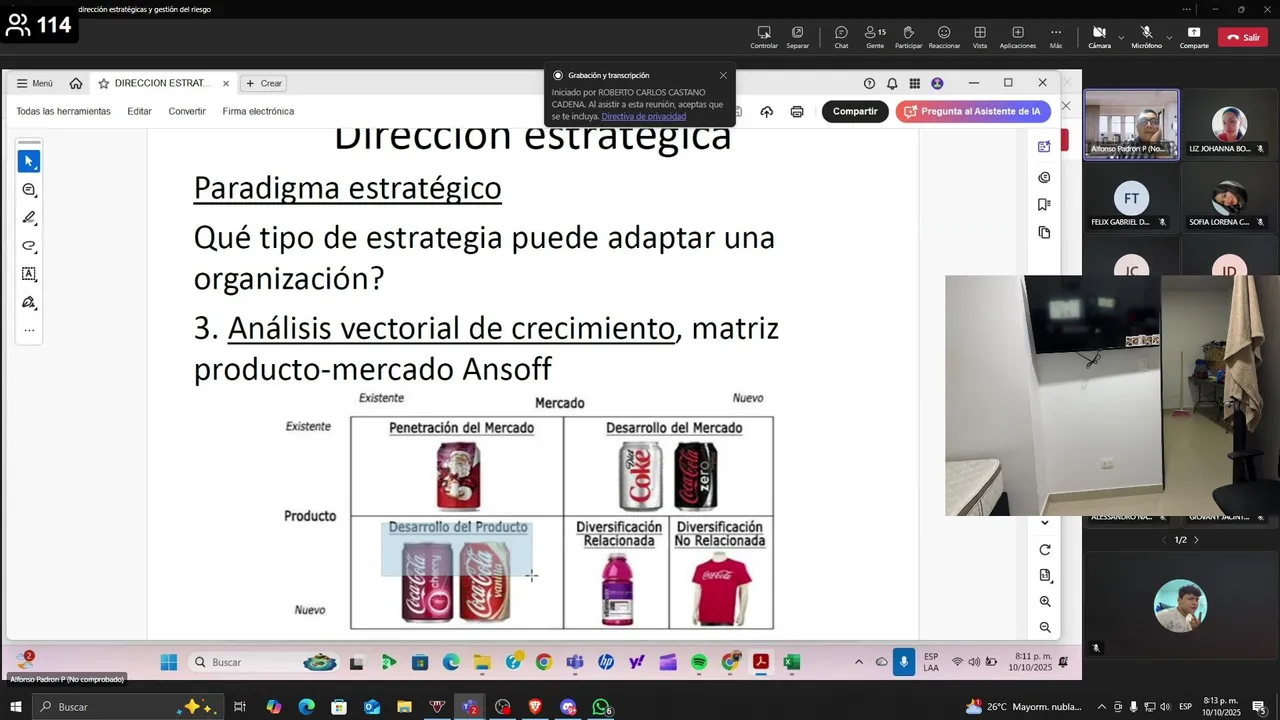Select the Acrobat comment tool
The height and width of the screenshot is (720, 1280).
28,189
